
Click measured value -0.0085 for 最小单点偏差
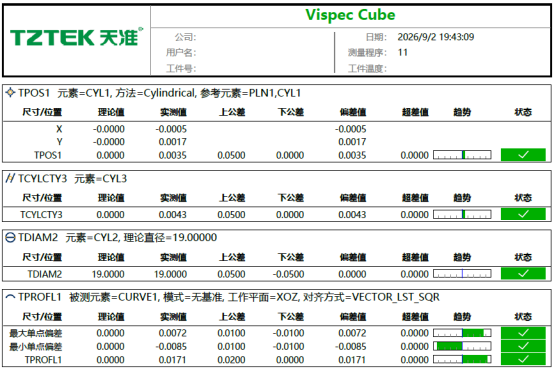point(171,346)
